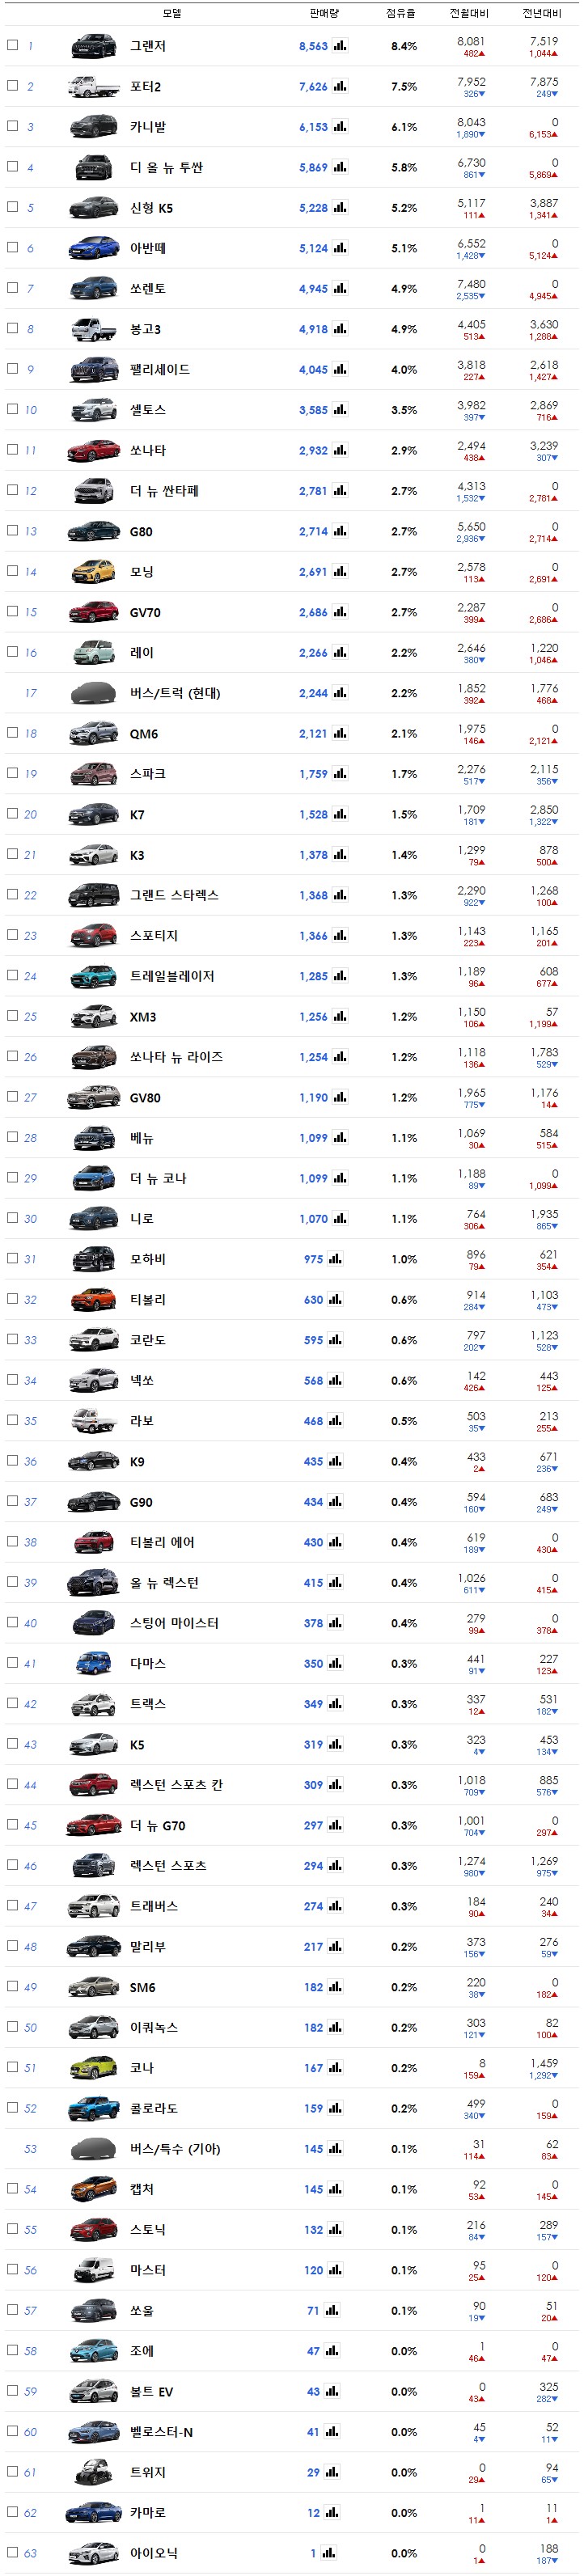Image resolution: width=584 pixels, height=2576 pixels.
Task: Show chart icon for G90
Action: [335, 1501]
